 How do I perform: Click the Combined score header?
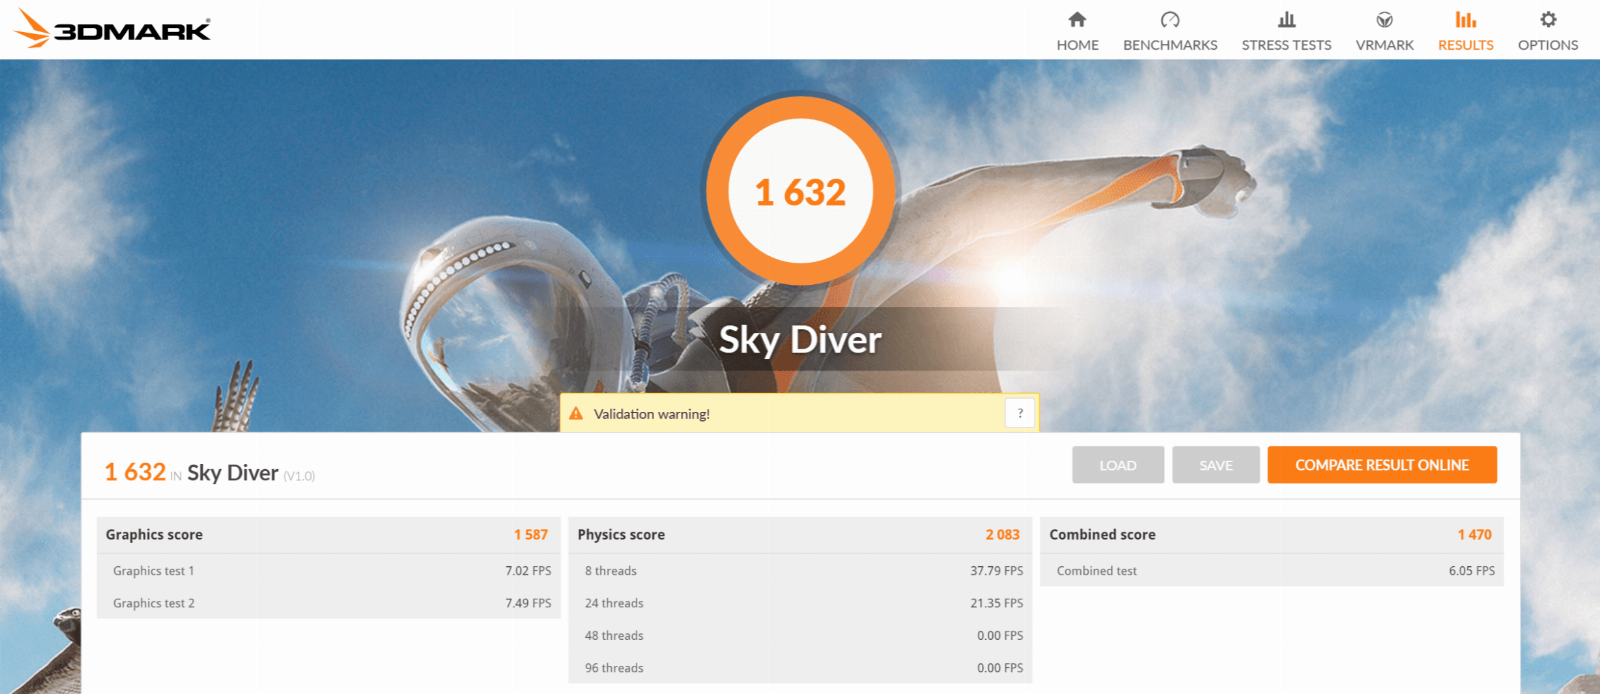pos(1102,535)
